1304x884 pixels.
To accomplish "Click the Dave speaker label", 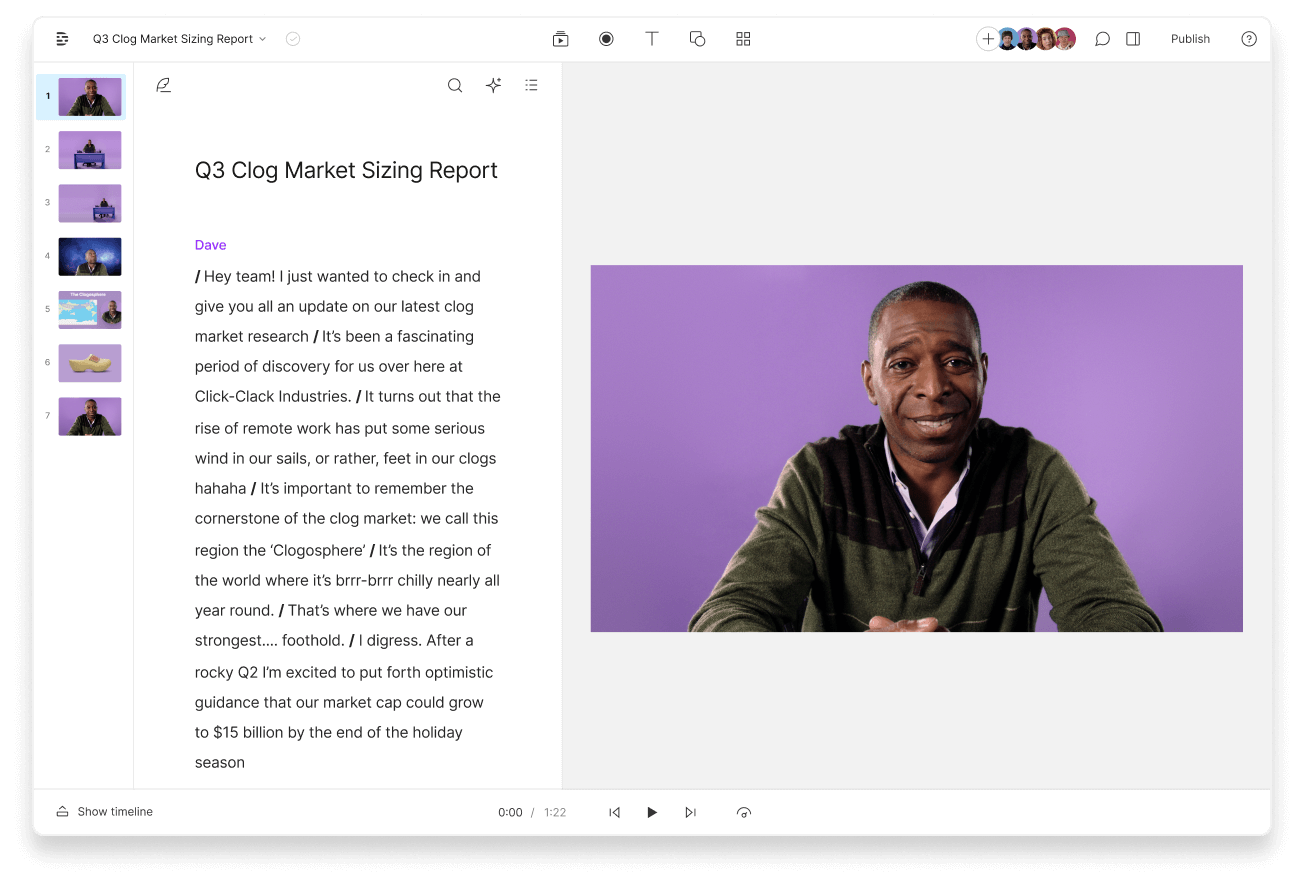I will [x=211, y=245].
